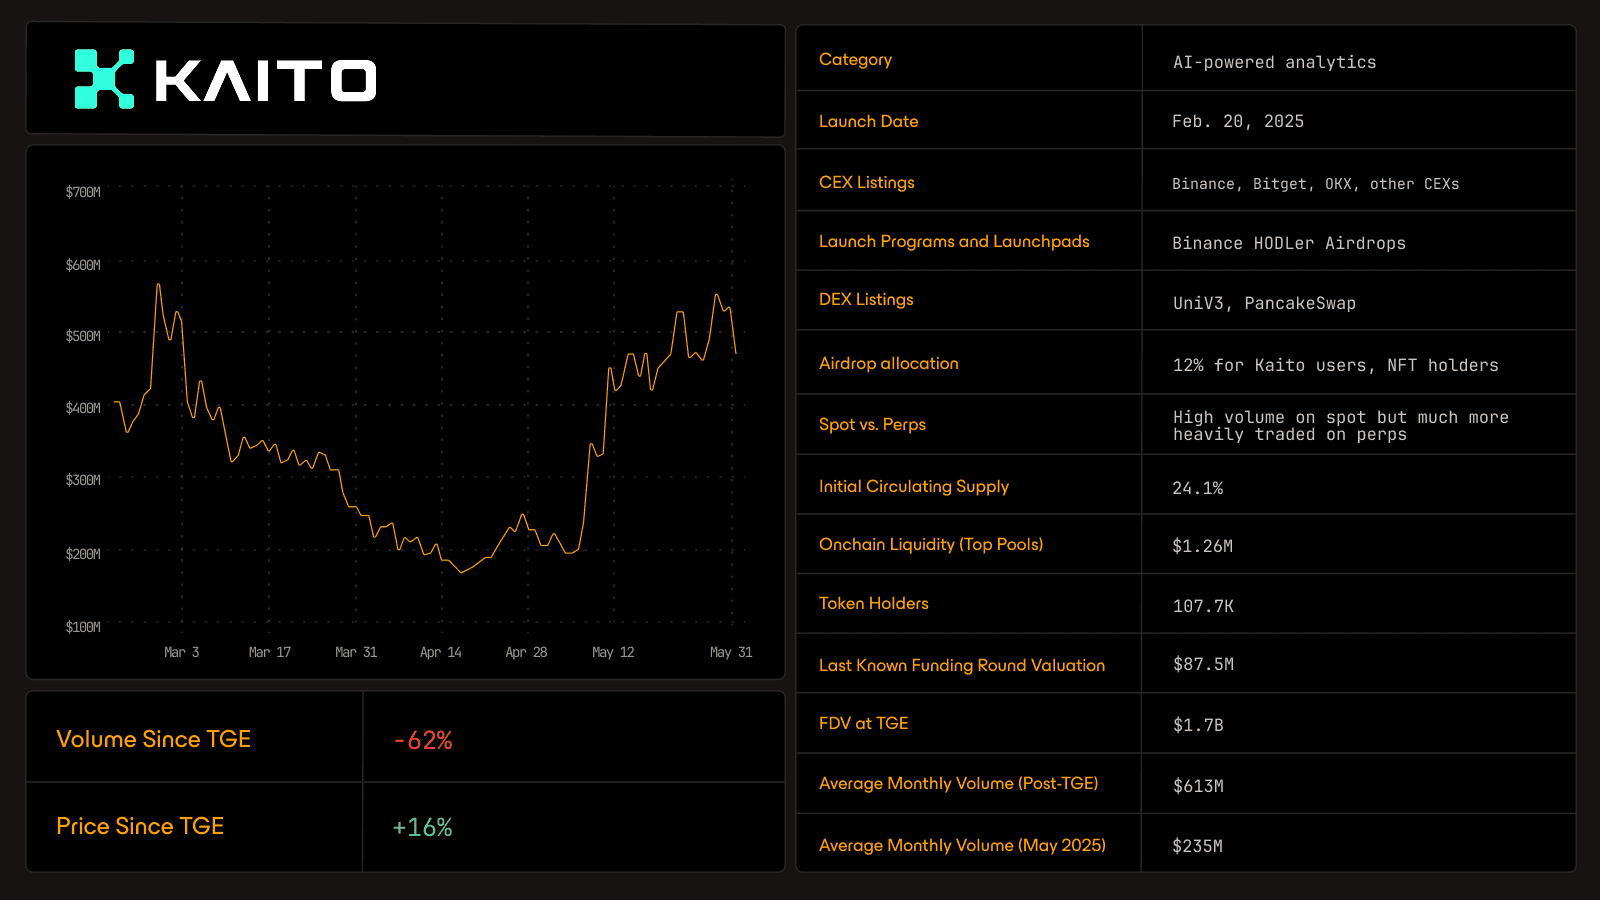Select the Feb. 20, 2025 value
Screen dimensions: 1600x900
pyautogui.click(x=1238, y=121)
